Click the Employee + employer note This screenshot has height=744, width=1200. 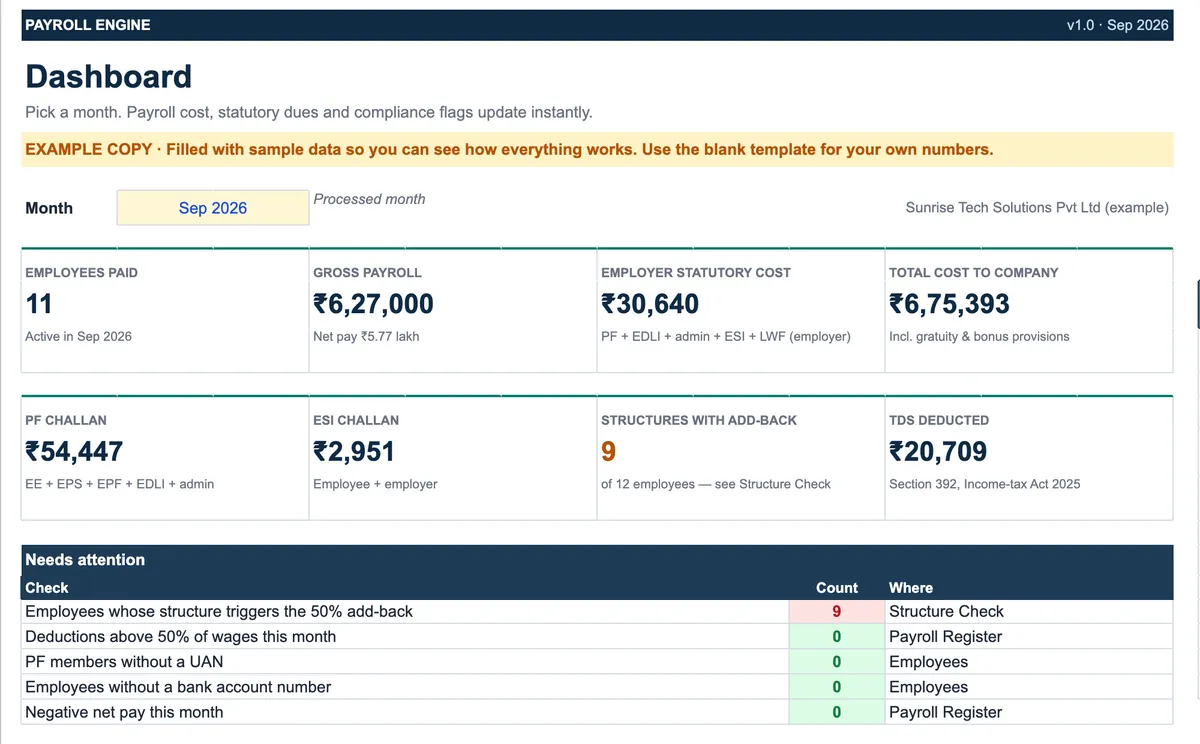(375, 484)
